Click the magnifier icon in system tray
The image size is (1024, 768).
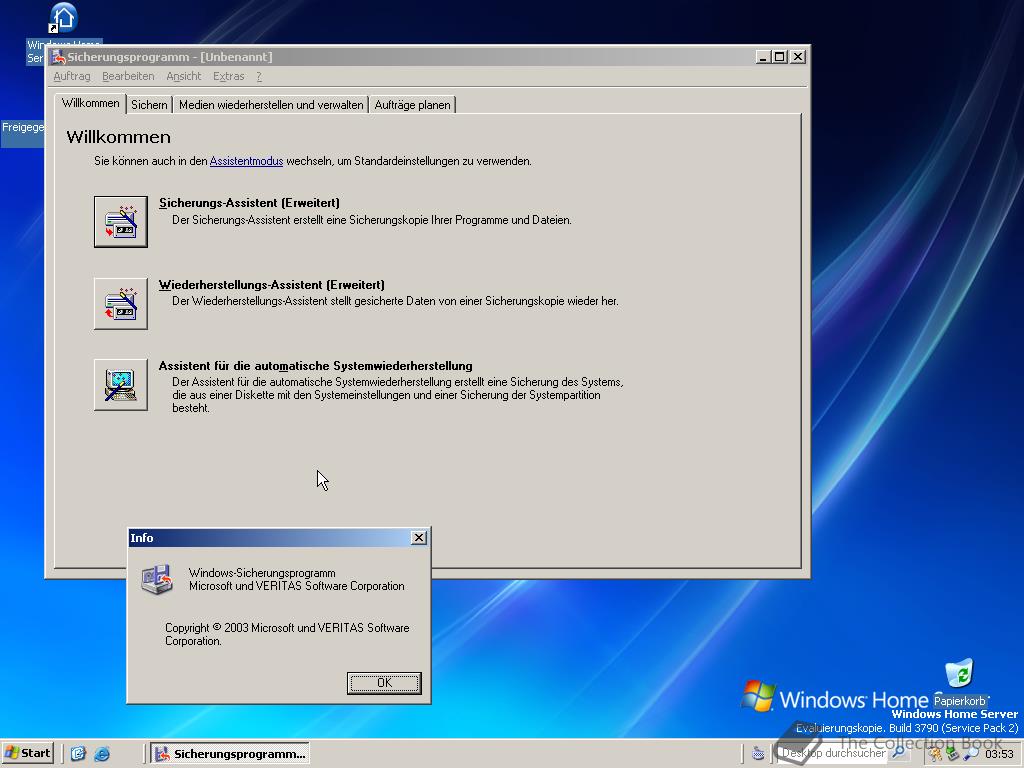970,754
